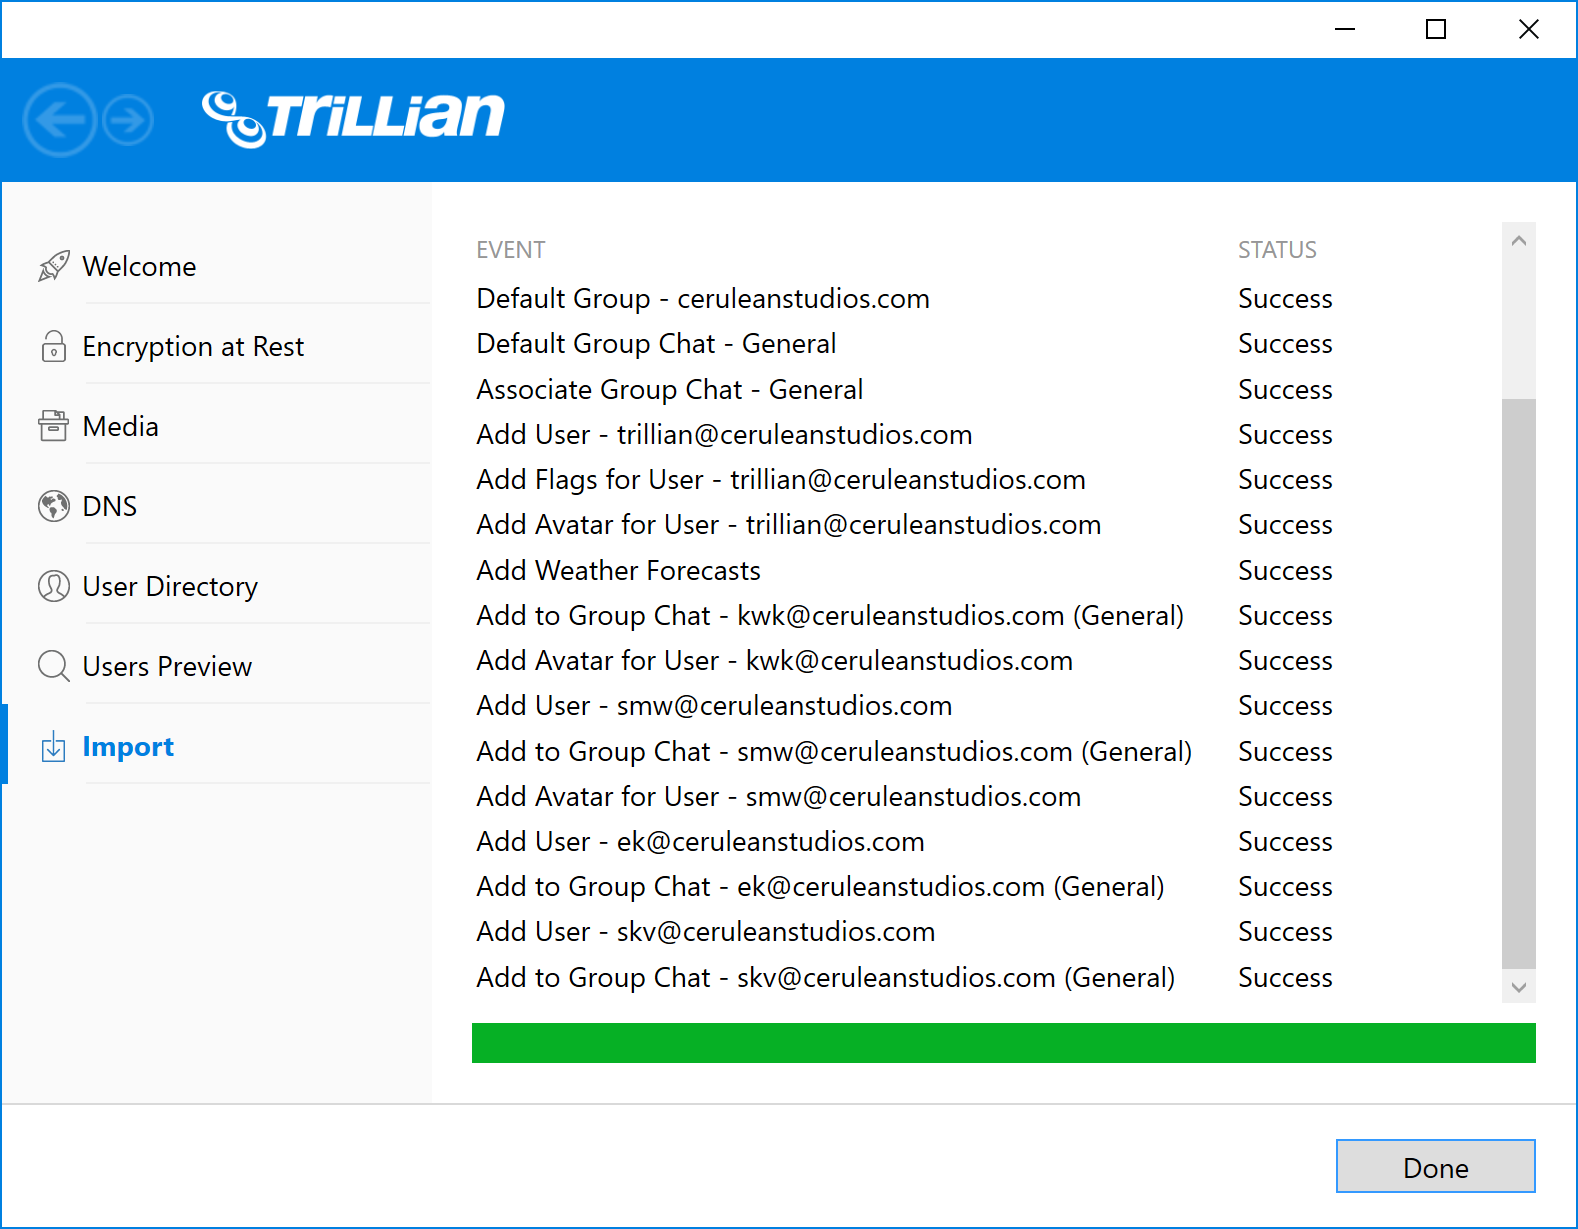The width and height of the screenshot is (1578, 1229).
Task: Select the Add Weather Forecasts event row
Action: (x=618, y=571)
